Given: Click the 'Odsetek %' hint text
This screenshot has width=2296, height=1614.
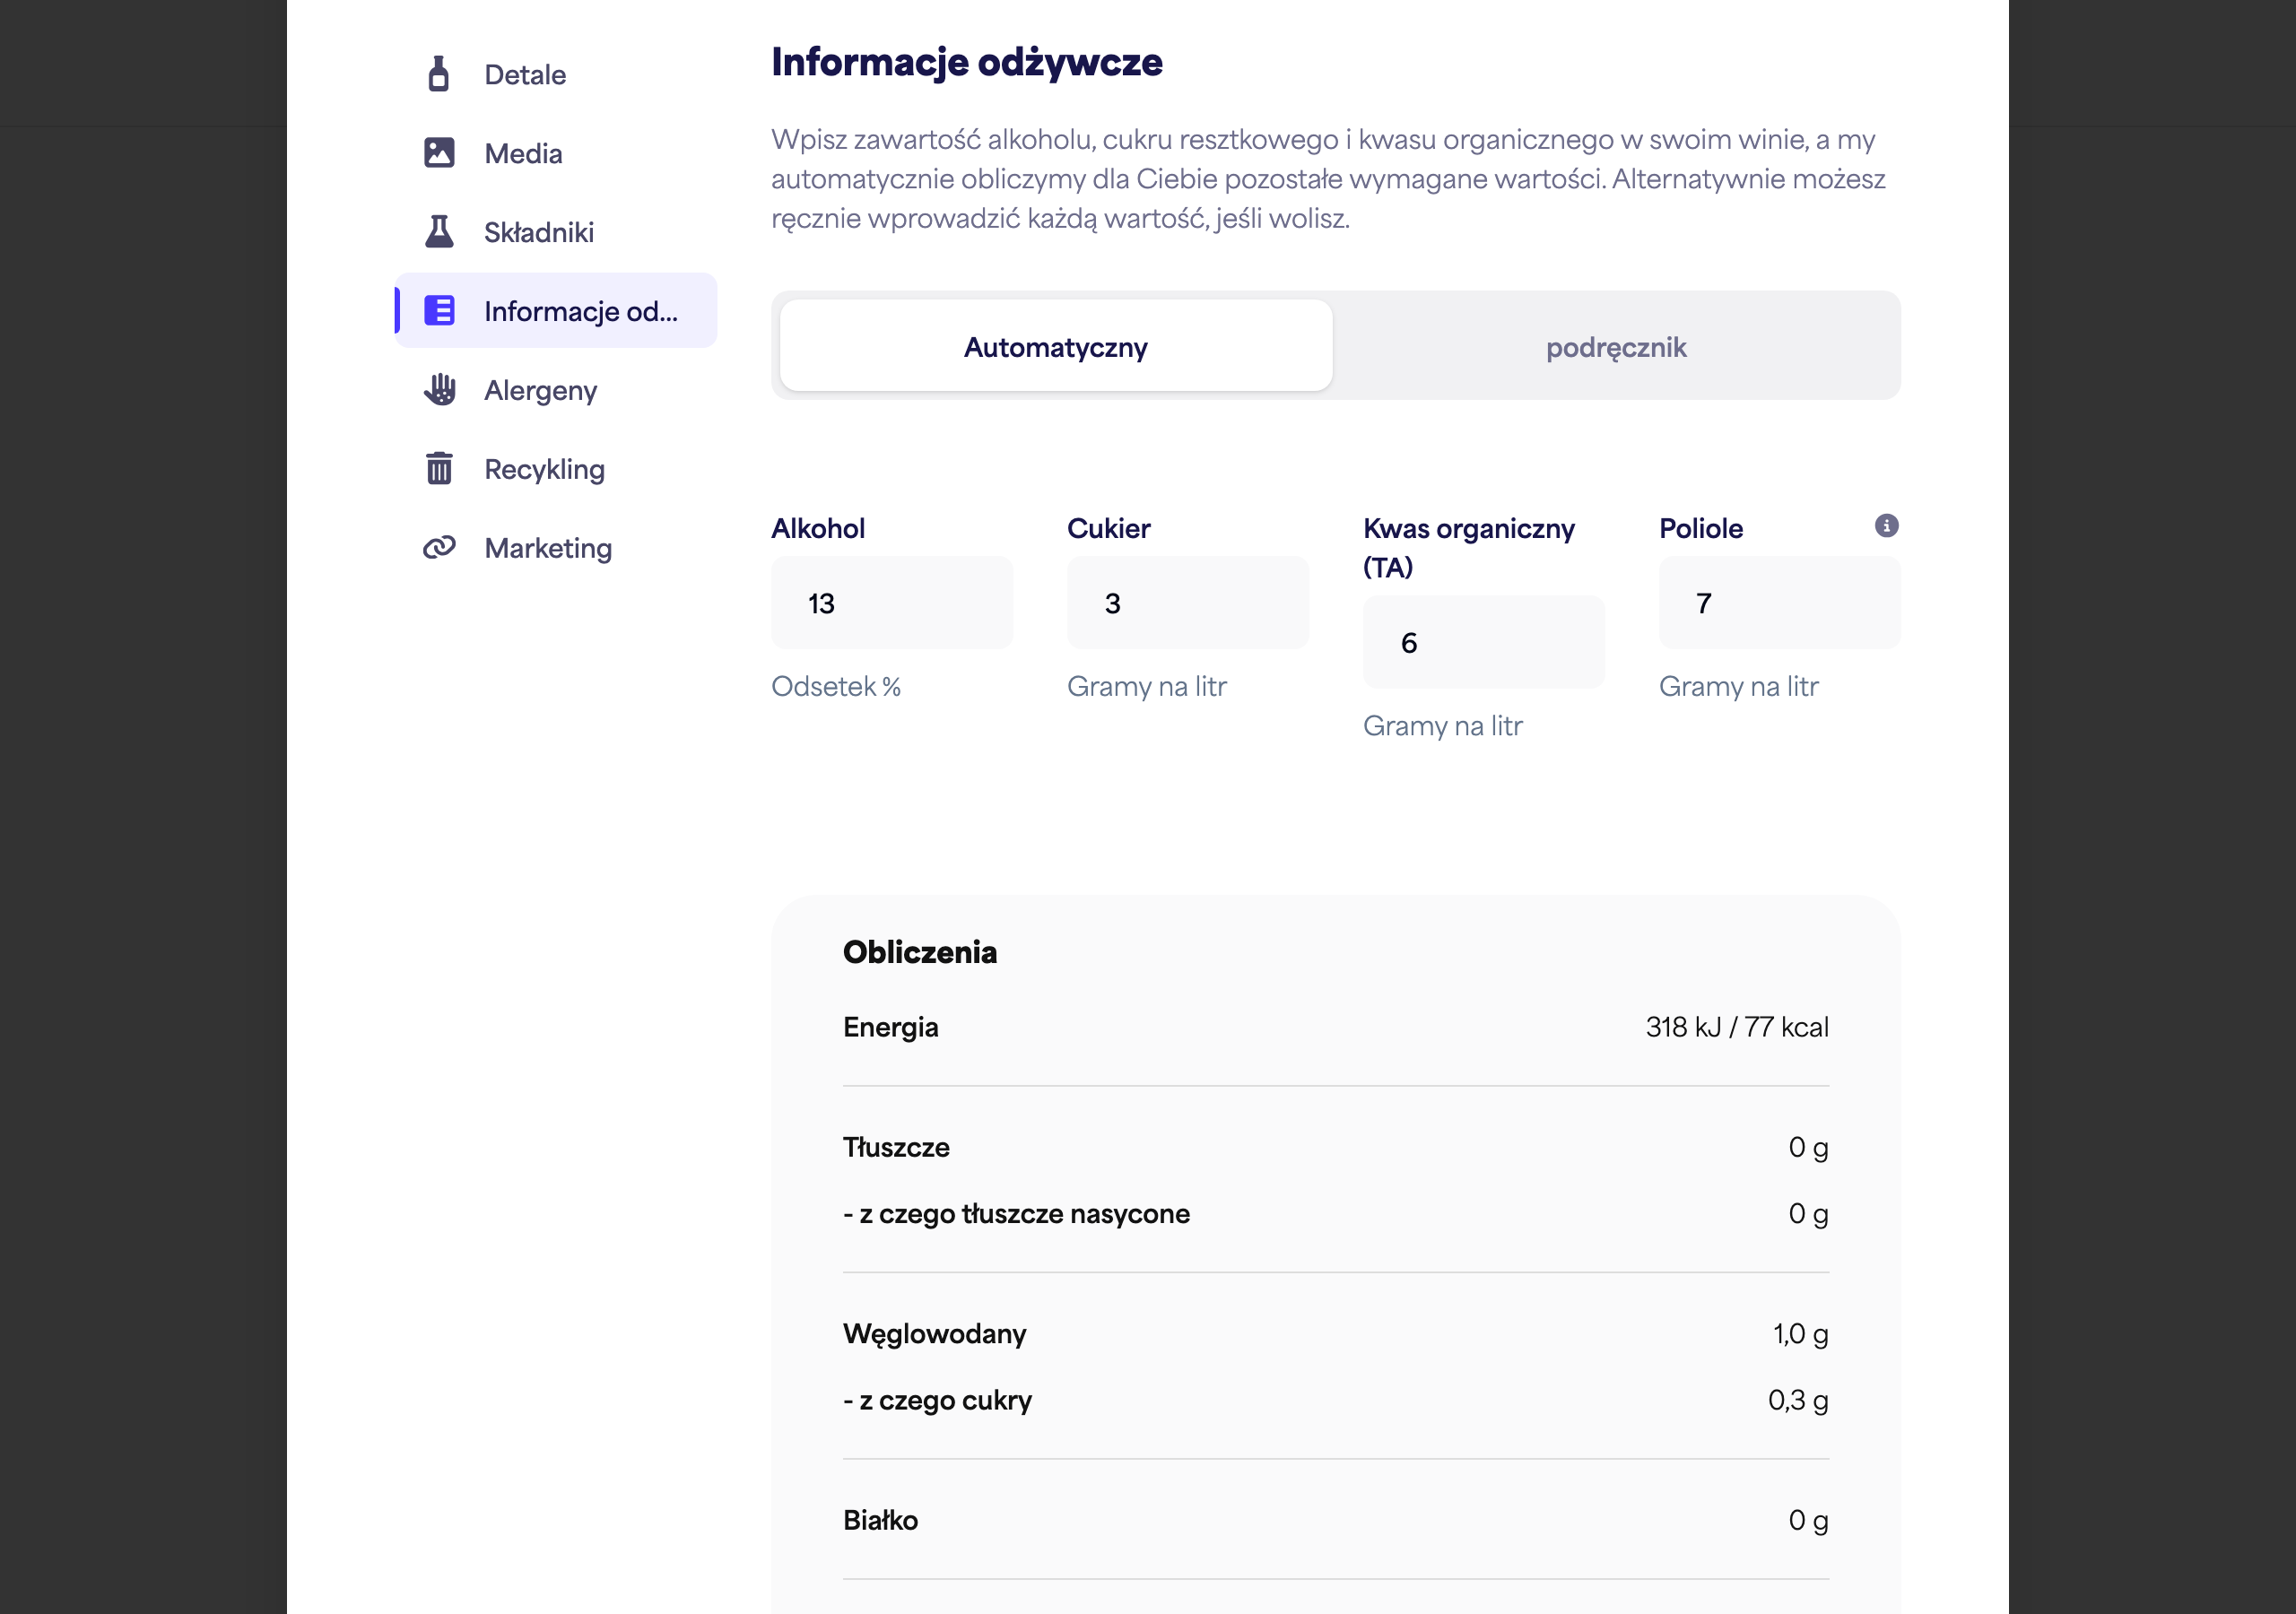Looking at the screenshot, I should (836, 686).
